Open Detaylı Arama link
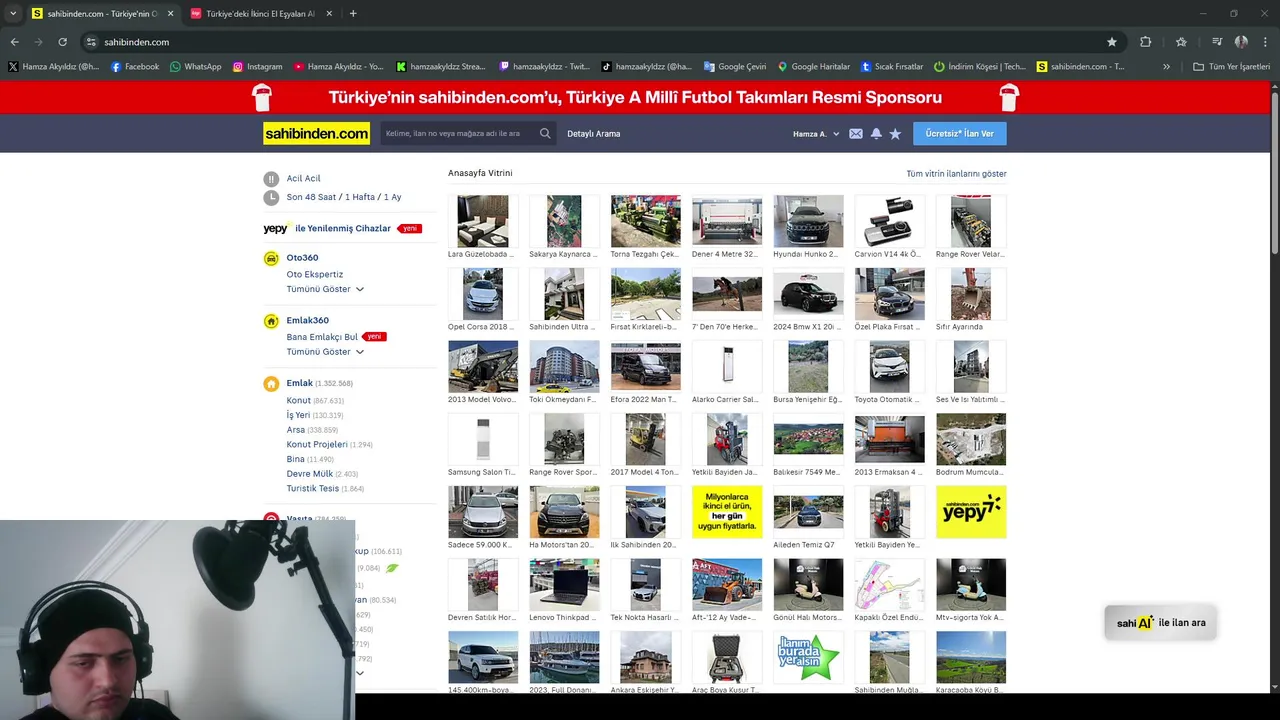This screenshot has width=1280, height=720. click(594, 134)
